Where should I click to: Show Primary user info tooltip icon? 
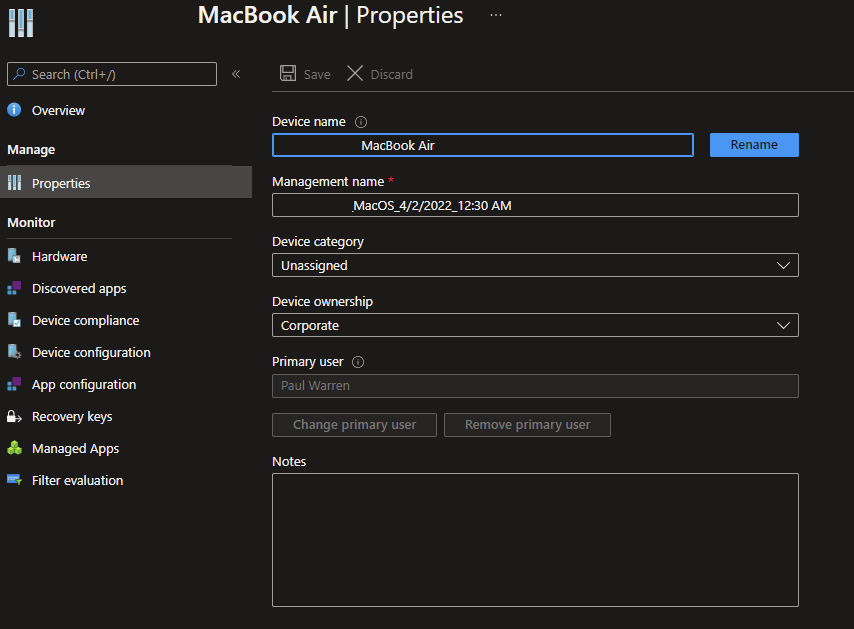[358, 362]
